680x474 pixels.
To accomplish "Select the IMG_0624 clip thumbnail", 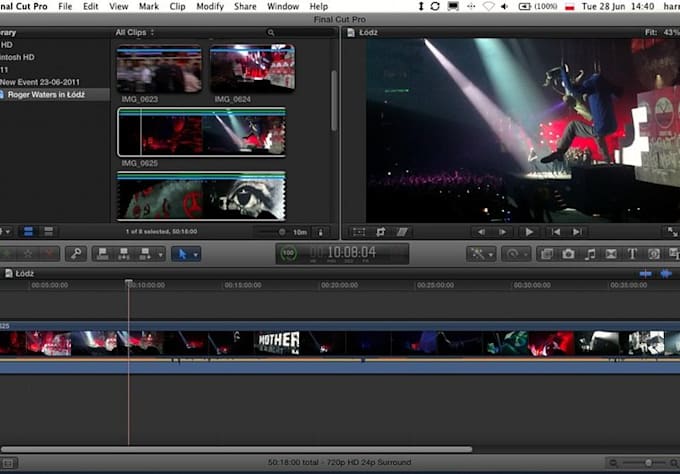I will click(x=252, y=68).
